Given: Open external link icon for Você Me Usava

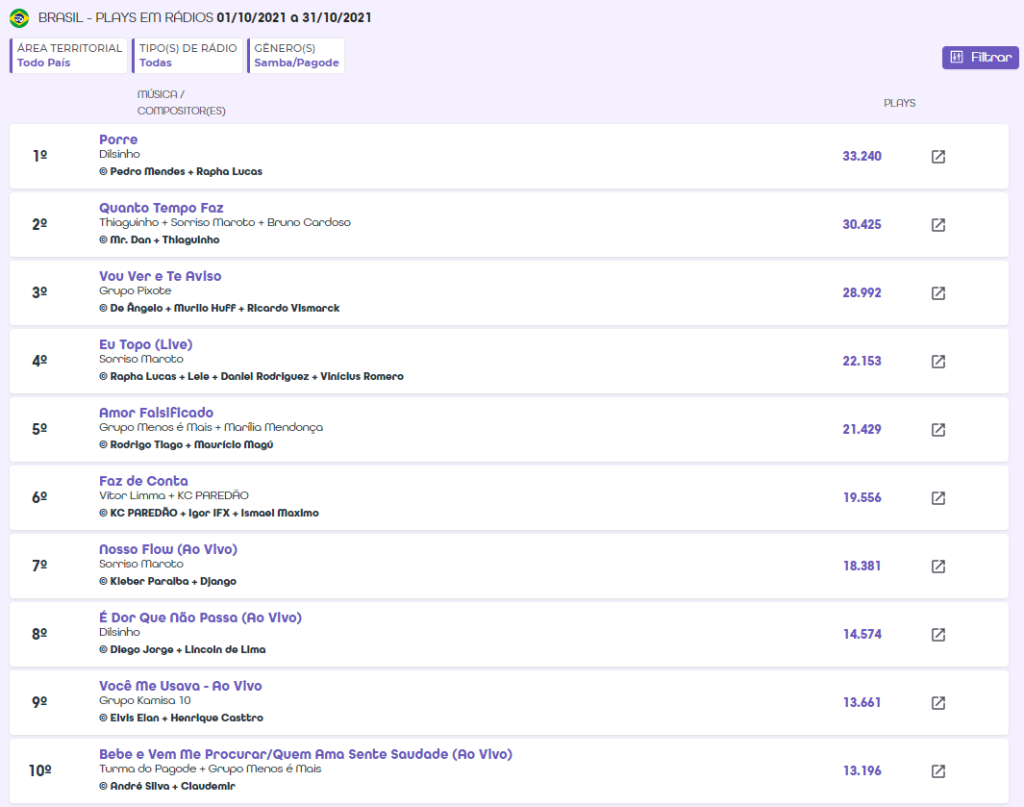Looking at the screenshot, I should [x=938, y=703].
